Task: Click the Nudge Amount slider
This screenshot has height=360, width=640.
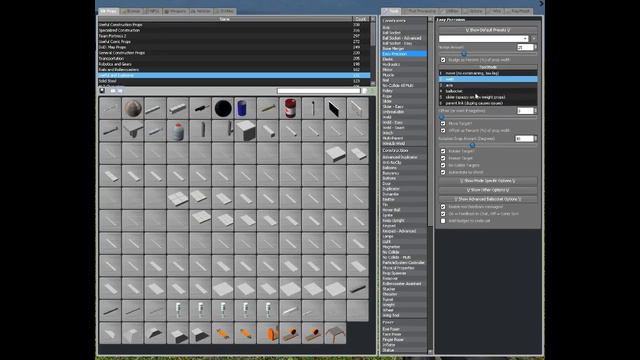Action: (x=488, y=53)
